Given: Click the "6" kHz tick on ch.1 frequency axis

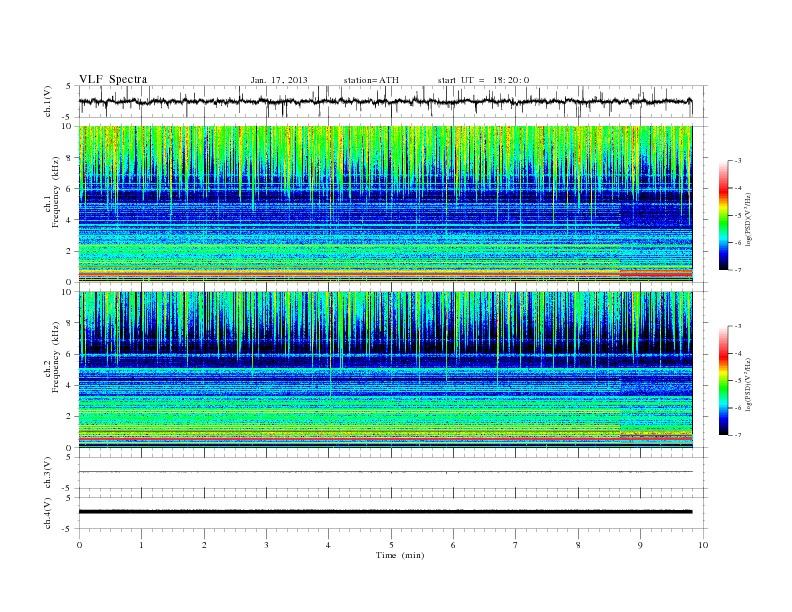Looking at the screenshot, I should [70, 189].
